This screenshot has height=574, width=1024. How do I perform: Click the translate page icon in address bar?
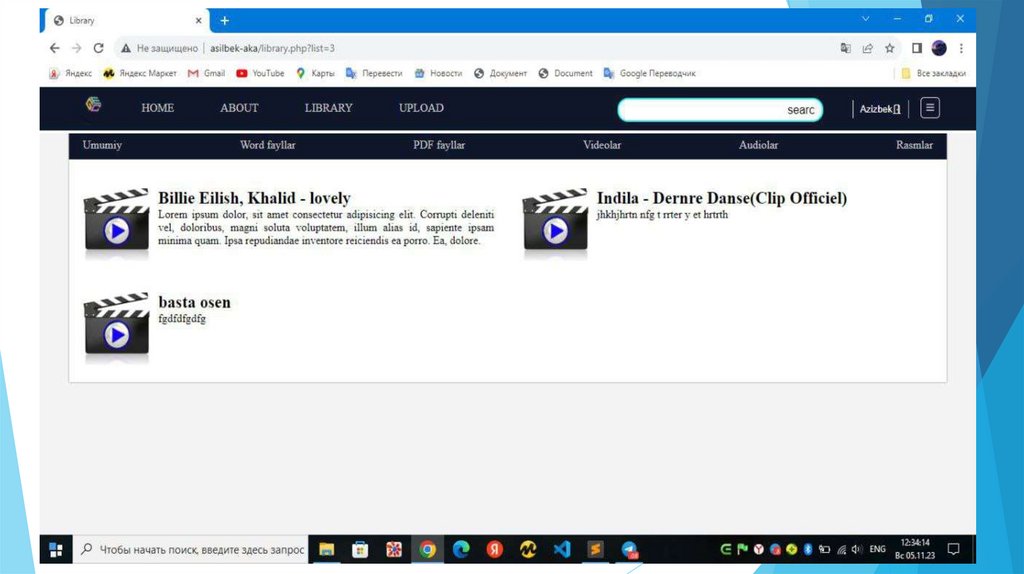coord(846,48)
